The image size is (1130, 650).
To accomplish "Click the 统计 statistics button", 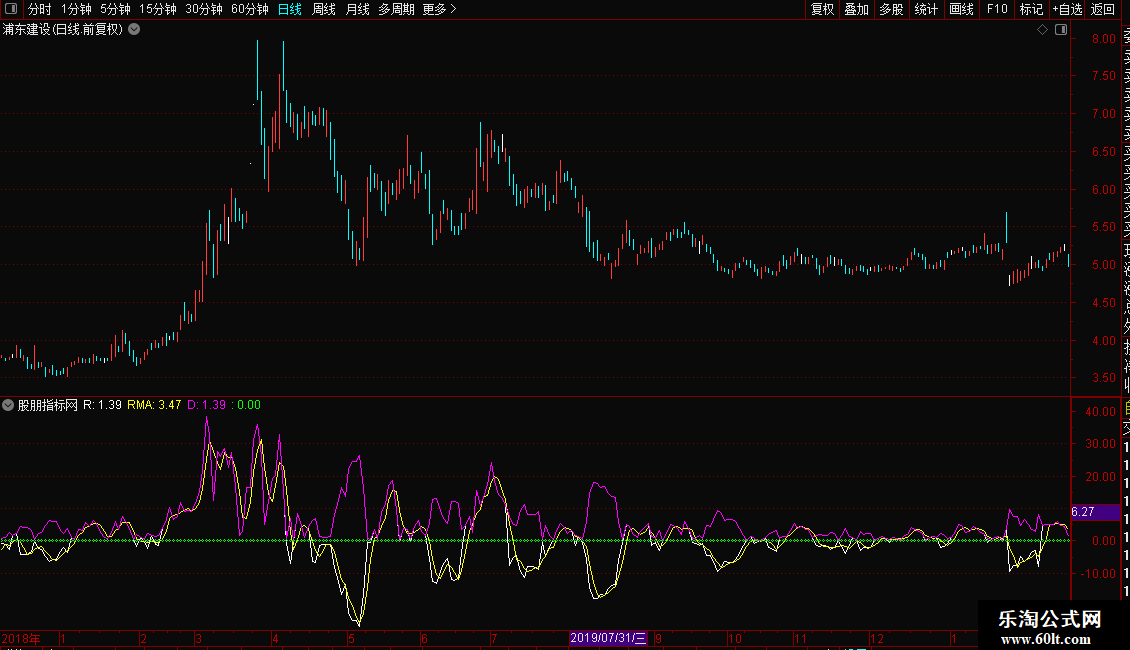I will point(926,9).
